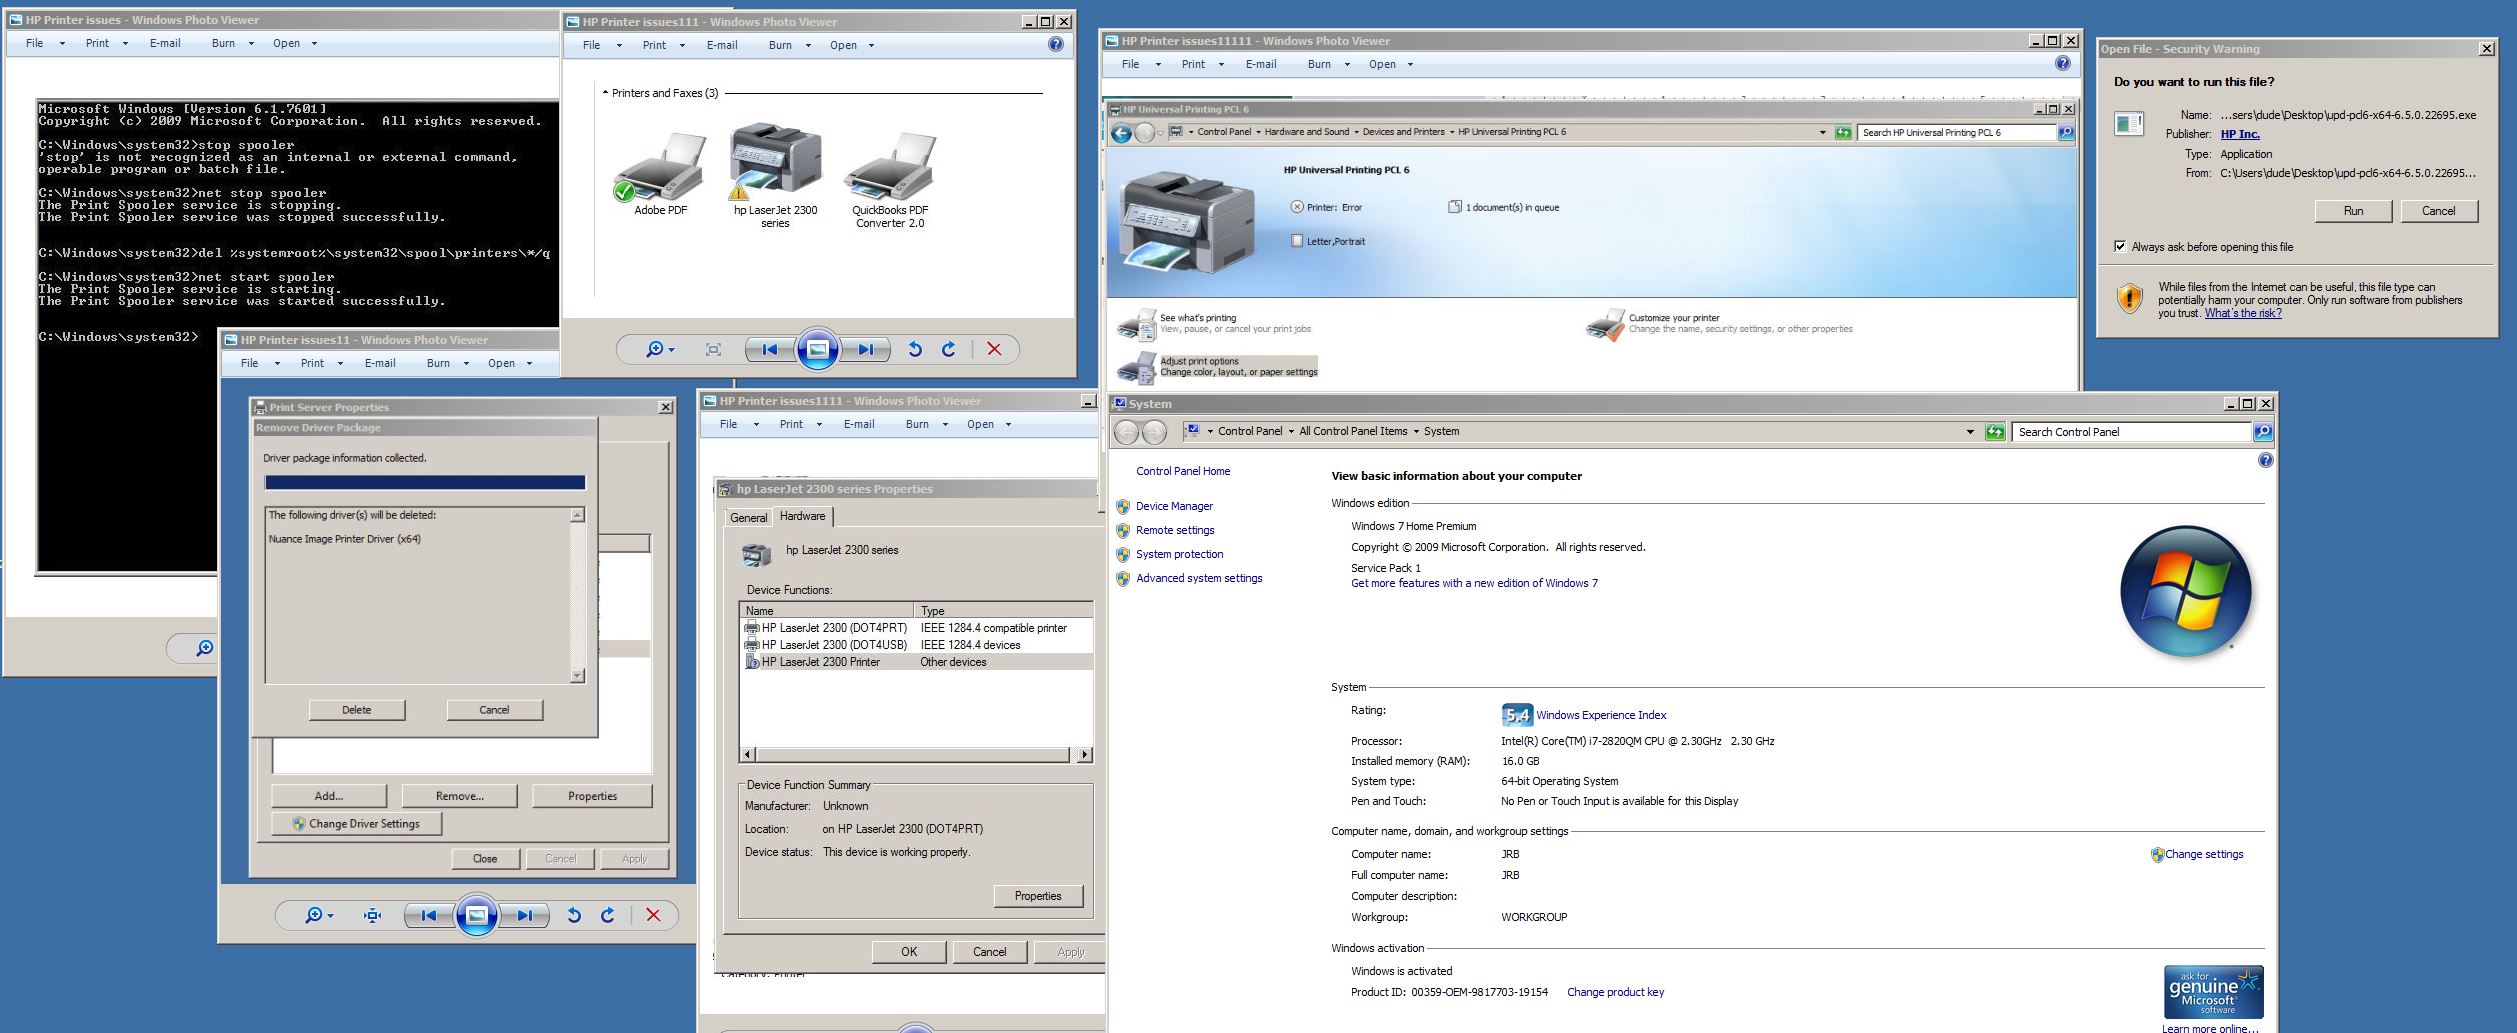The width and height of the screenshot is (2517, 1033).
Task: Delete image with red X in issues111 viewer
Action: tap(994, 349)
